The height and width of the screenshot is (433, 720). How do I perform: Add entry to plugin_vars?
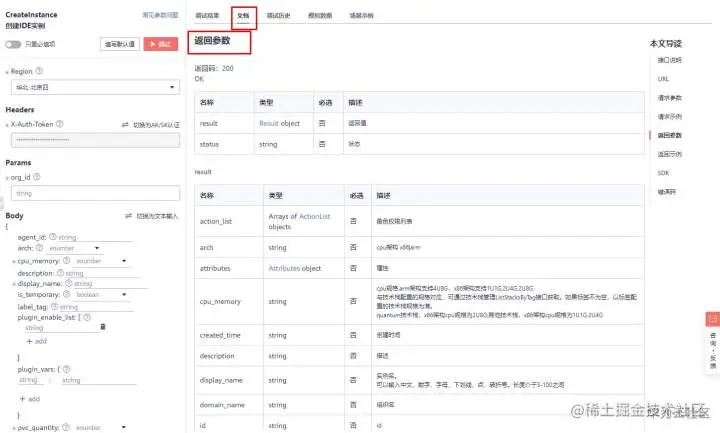tap(30, 399)
